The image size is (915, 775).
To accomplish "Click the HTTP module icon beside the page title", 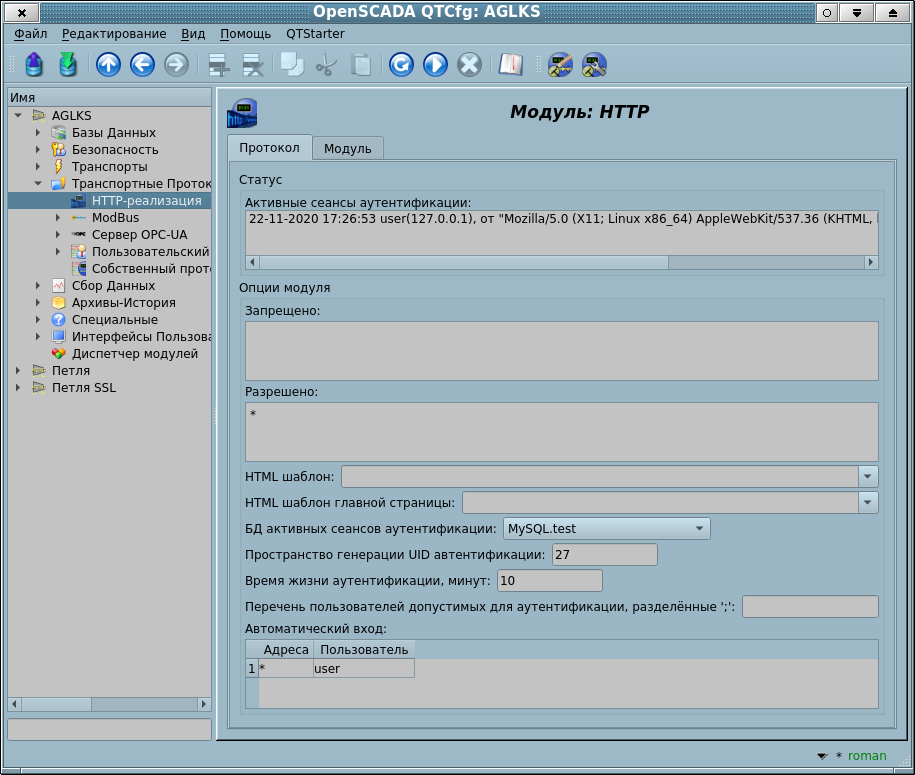I will [x=243, y=113].
